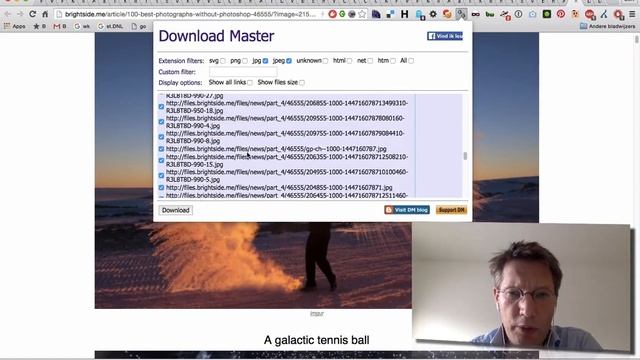Screen dimensions: 640x360
Task: Uncheck the R3L8T8D-990-15.jpg file checkbox
Action: pos(161,160)
